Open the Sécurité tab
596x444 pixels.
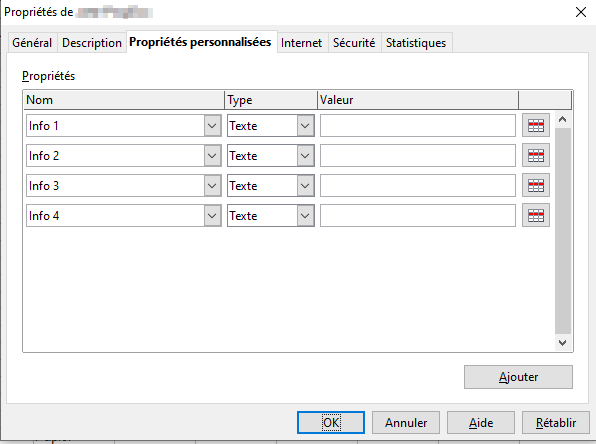coord(354,43)
